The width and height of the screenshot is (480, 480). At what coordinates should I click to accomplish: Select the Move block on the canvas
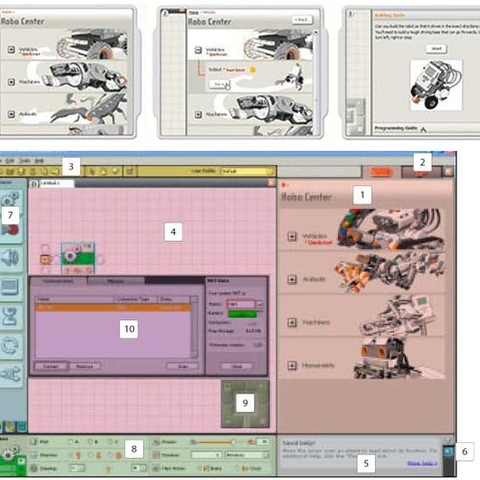[78, 258]
